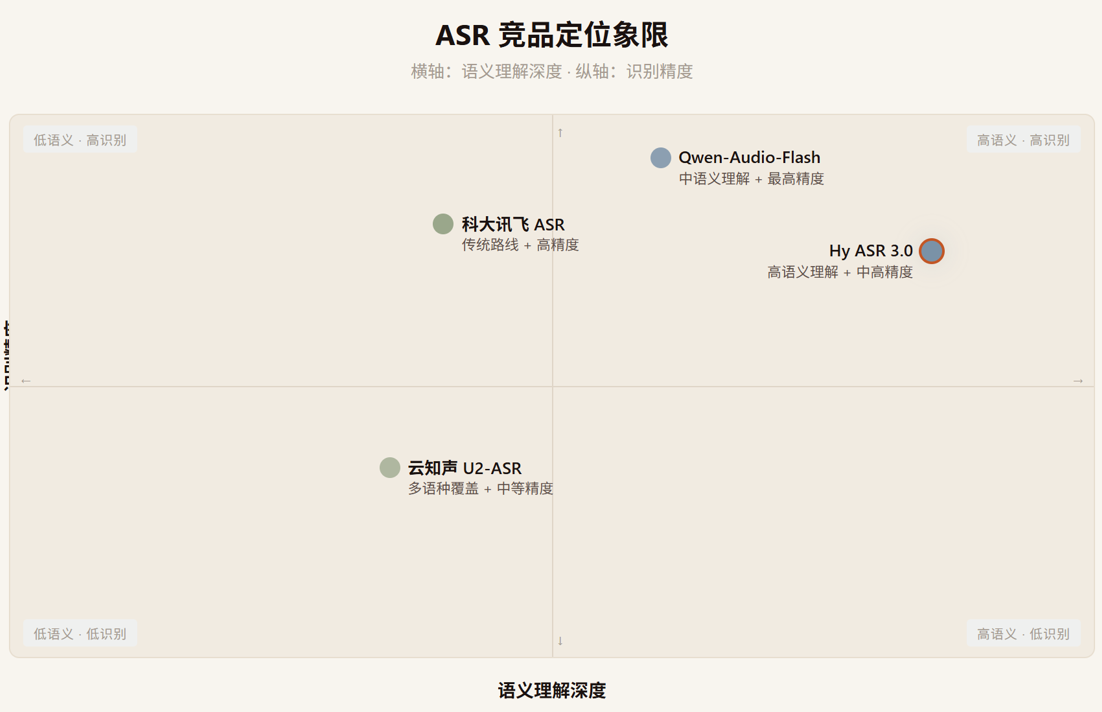Click the 低语义 · 低识别 quadrant tag
Screen dimensions: 1102x712
point(80,633)
